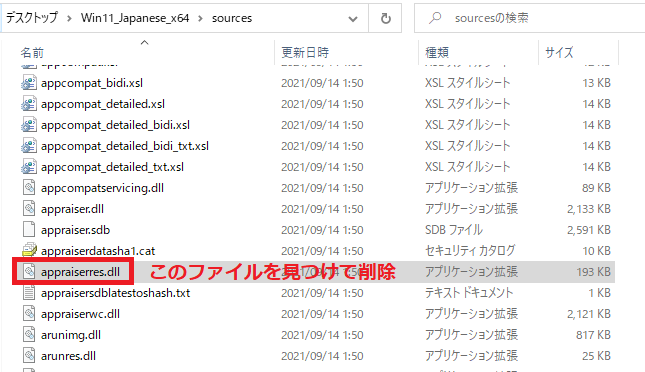Click the SDB ファイル type cell
Viewport: 645px width, 372px height.
[x=454, y=230]
